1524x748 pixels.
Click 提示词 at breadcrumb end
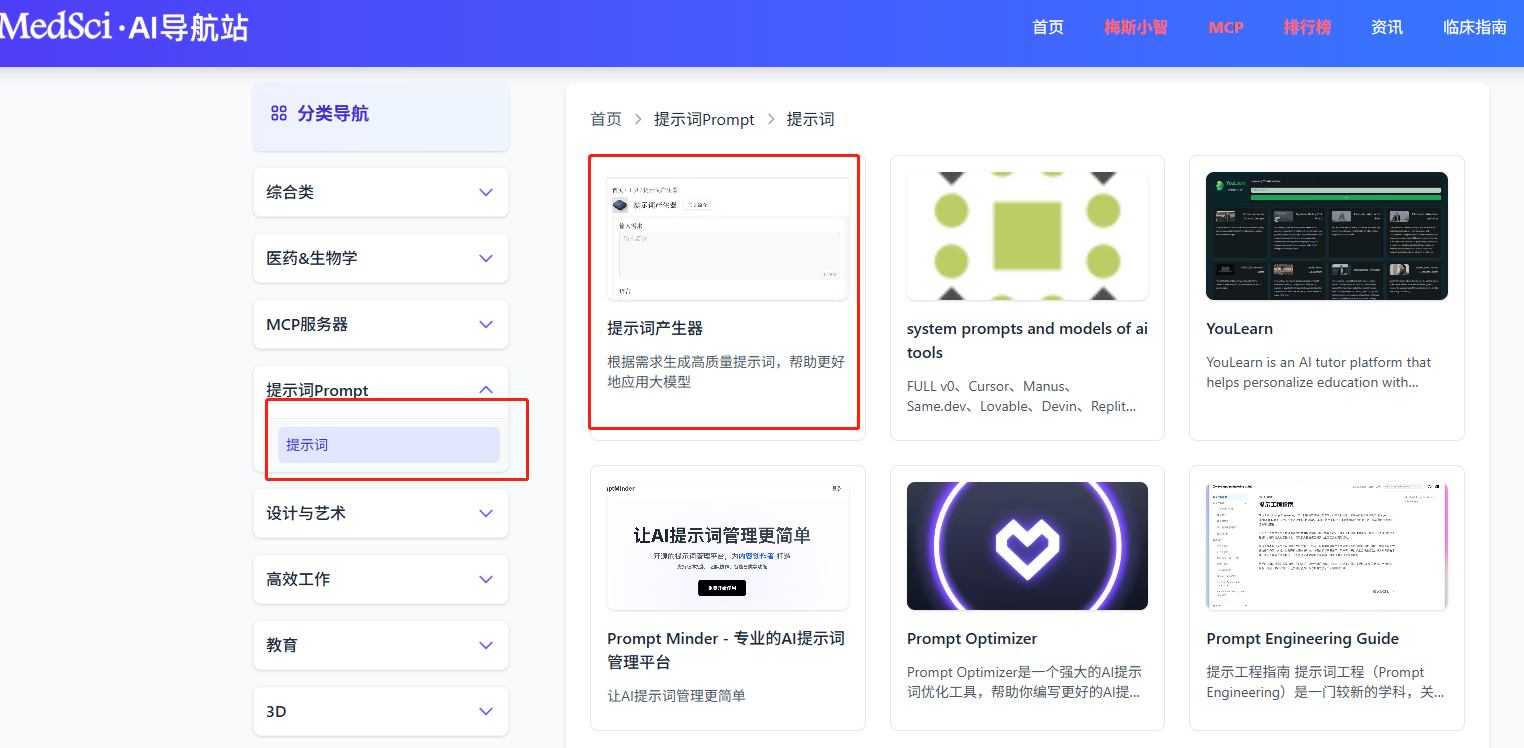point(810,119)
